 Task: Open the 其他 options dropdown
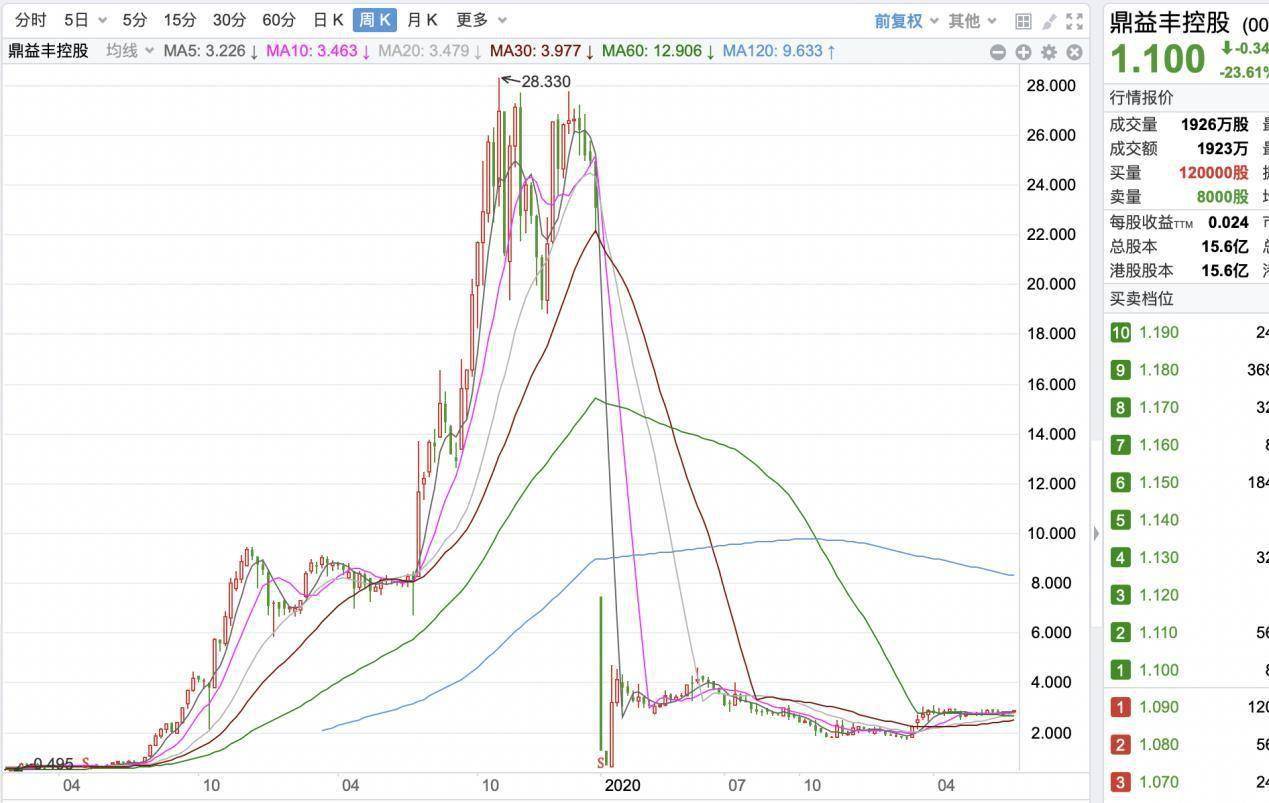(x=973, y=20)
